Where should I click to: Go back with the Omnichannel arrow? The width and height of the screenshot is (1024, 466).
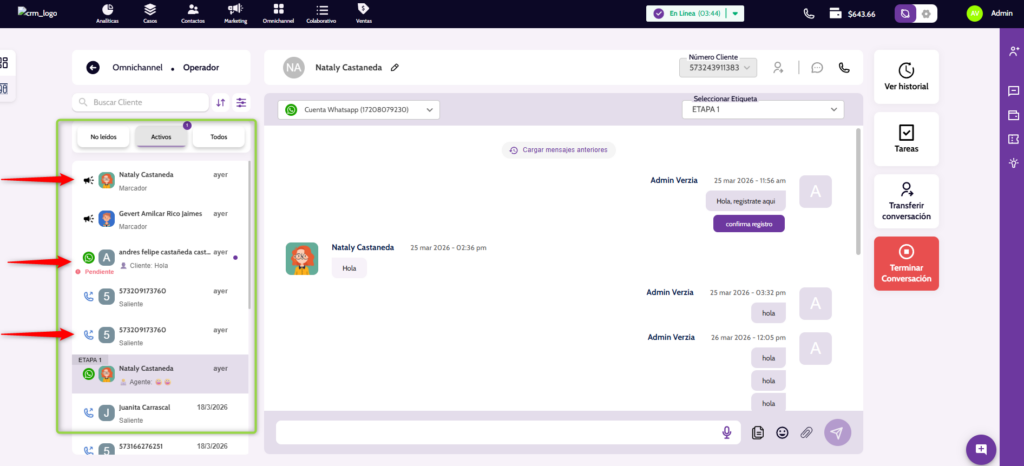93,68
